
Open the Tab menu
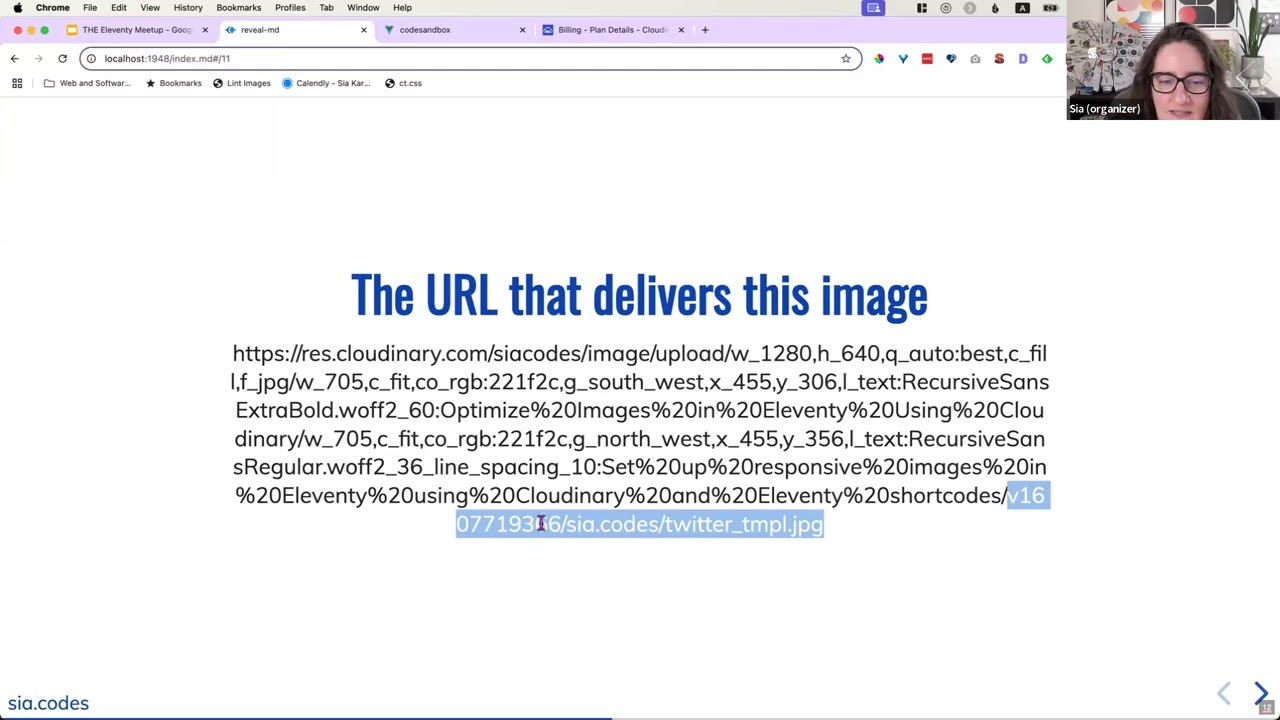326,8
